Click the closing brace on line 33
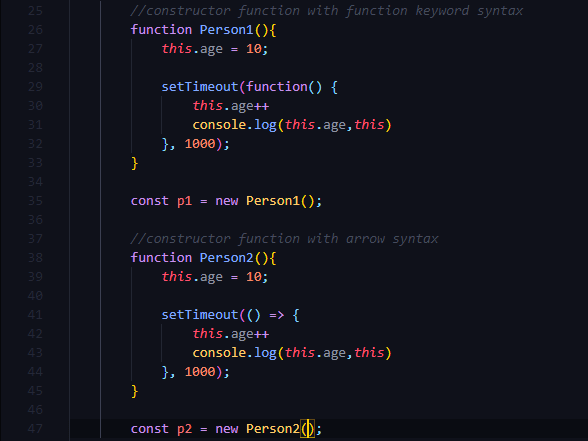The height and width of the screenshot is (441, 588). point(135,163)
